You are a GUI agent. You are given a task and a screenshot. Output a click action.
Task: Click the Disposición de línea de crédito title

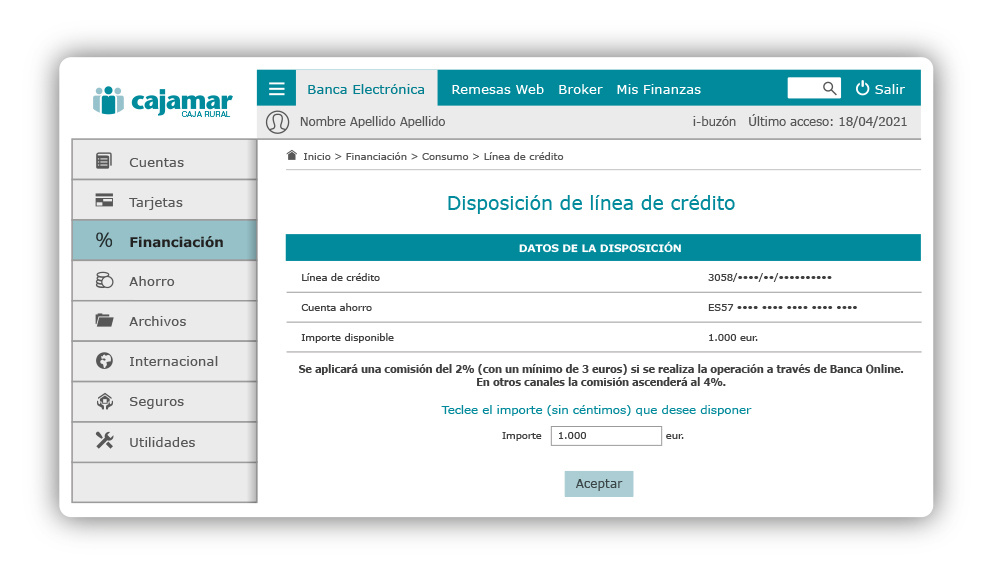(x=591, y=203)
